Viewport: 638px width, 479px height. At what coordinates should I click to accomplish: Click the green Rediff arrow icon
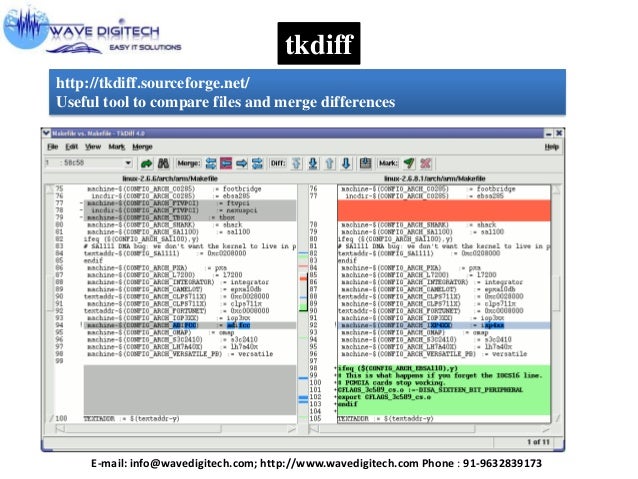[x=146, y=164]
